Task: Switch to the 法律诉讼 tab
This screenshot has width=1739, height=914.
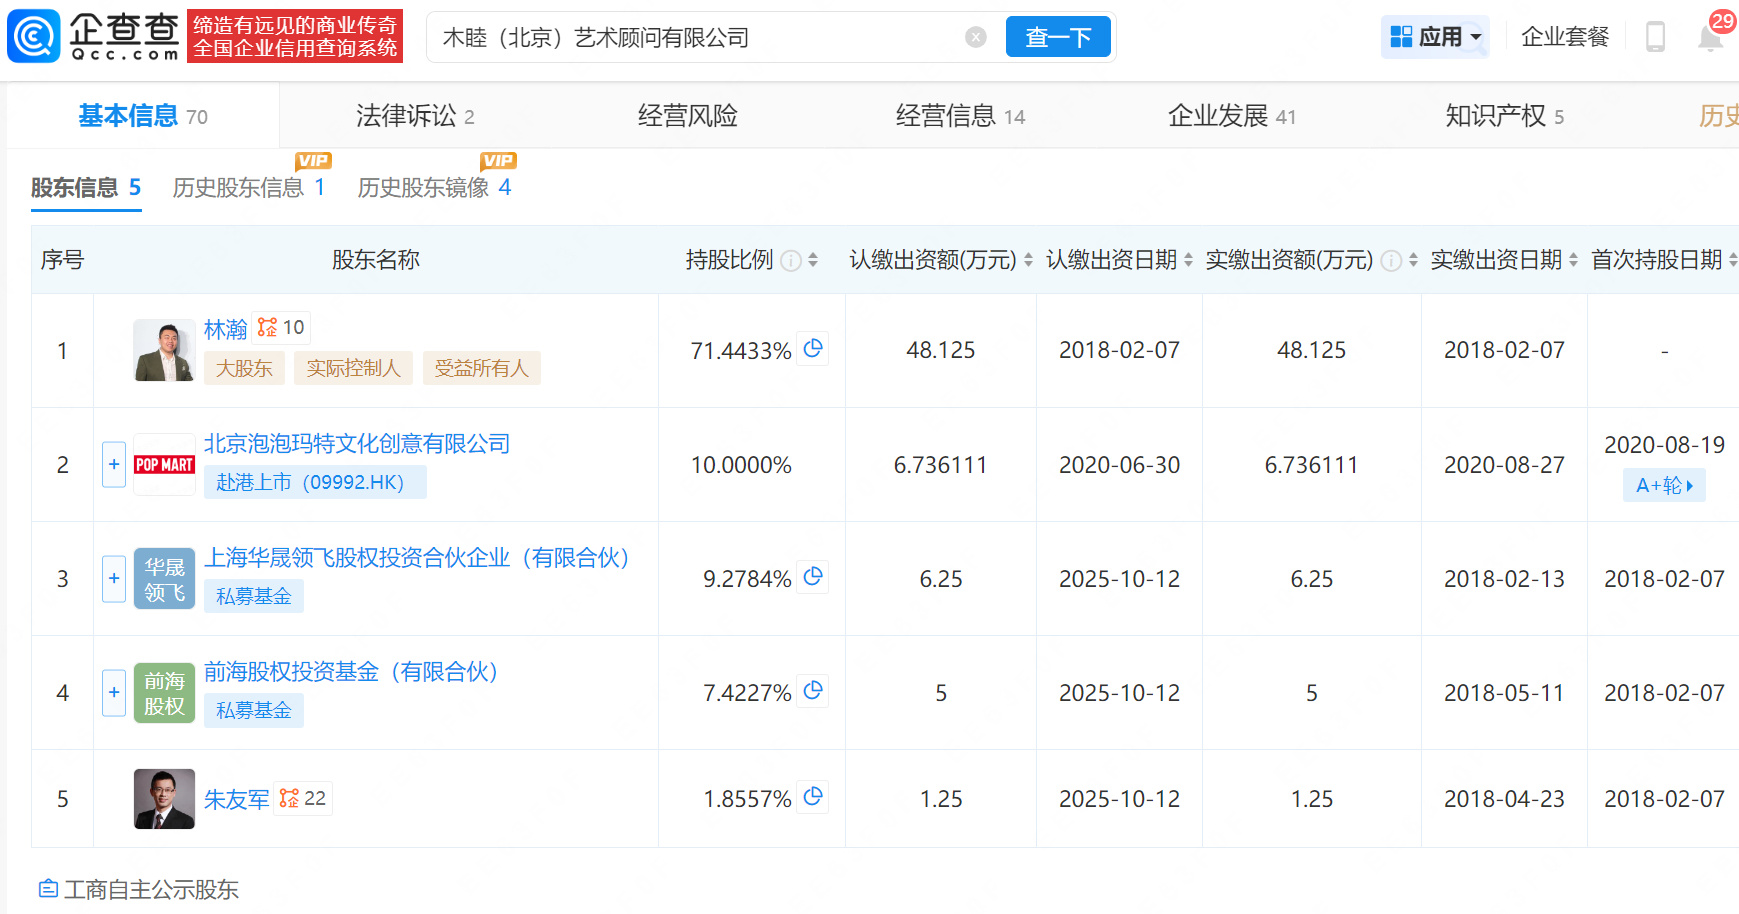Action: (415, 116)
